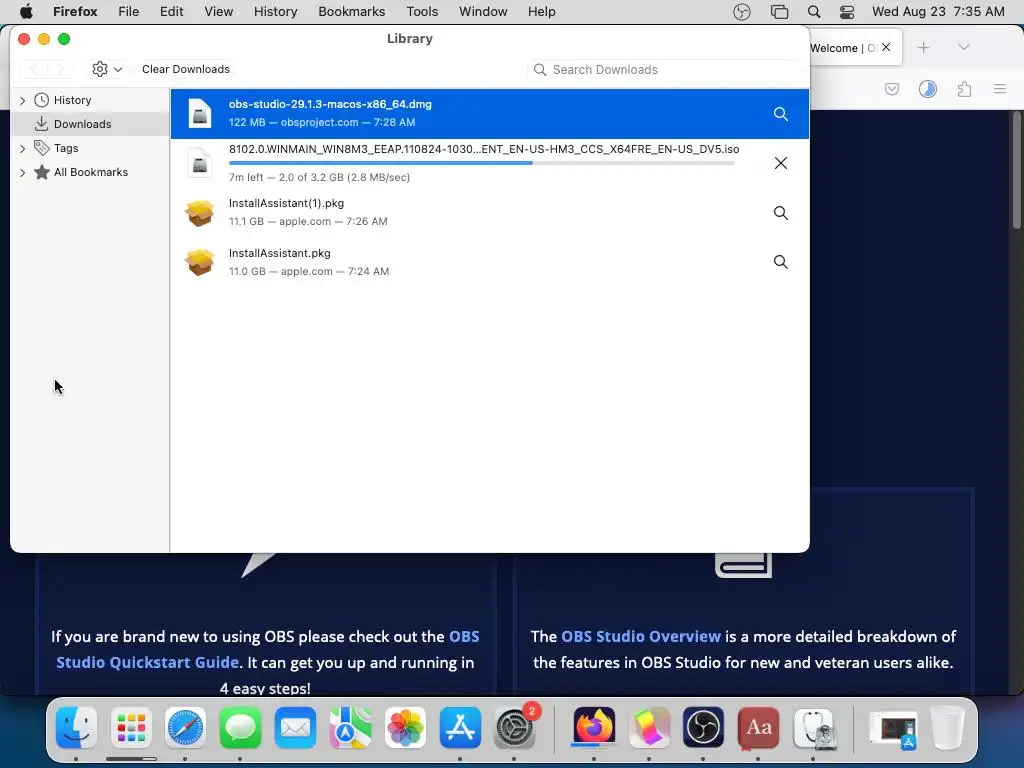
Task: Open the OBS Studio Overview link
Action: pyautogui.click(x=641, y=636)
